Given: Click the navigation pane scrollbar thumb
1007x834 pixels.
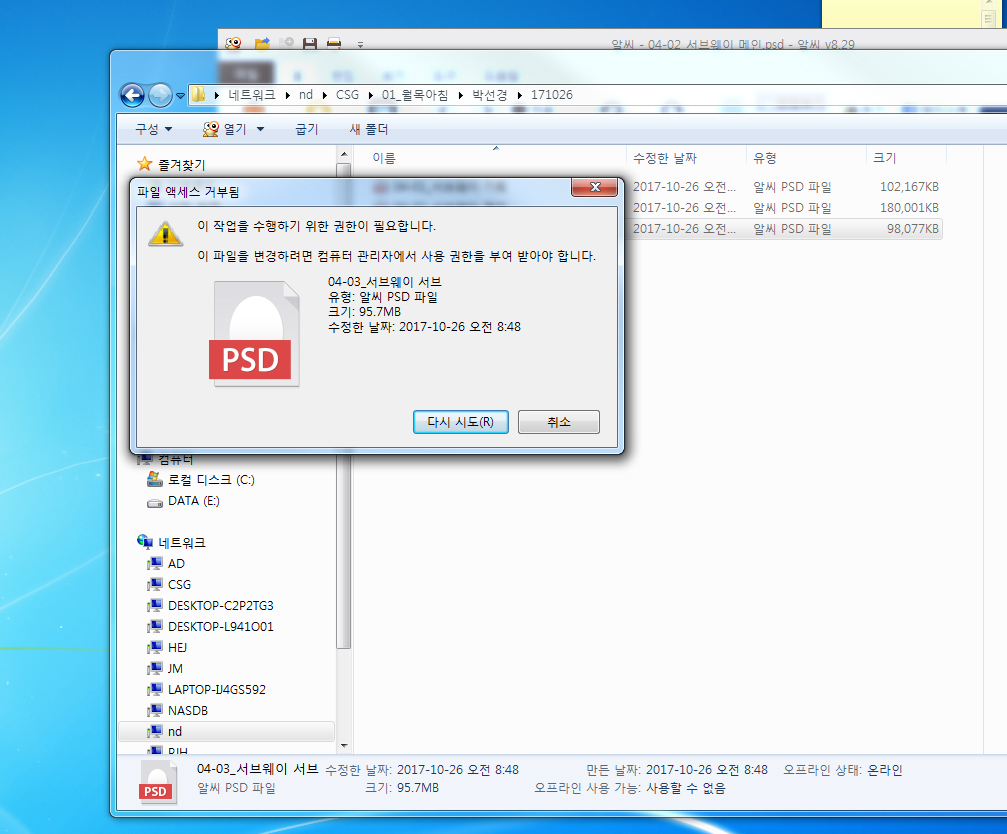Looking at the screenshot, I should pos(344,552).
